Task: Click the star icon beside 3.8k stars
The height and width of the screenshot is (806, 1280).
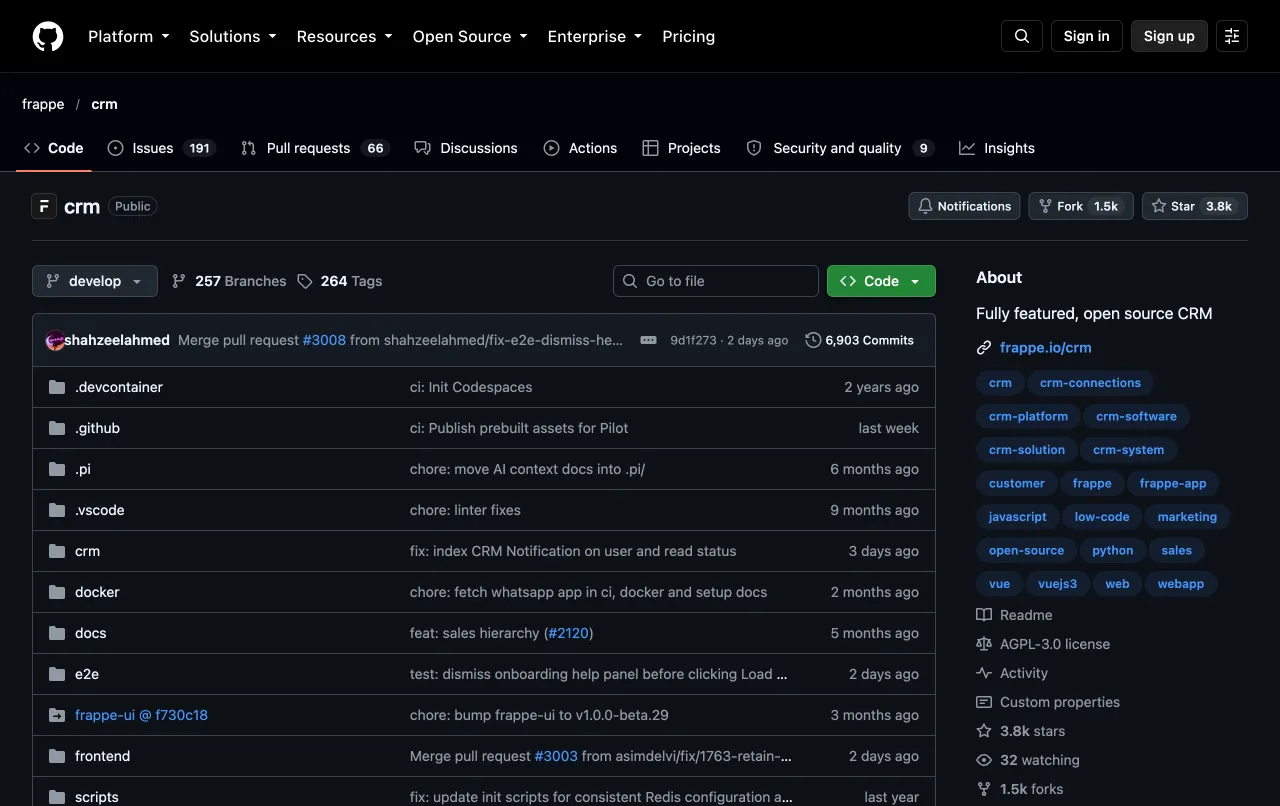Action: [x=984, y=731]
